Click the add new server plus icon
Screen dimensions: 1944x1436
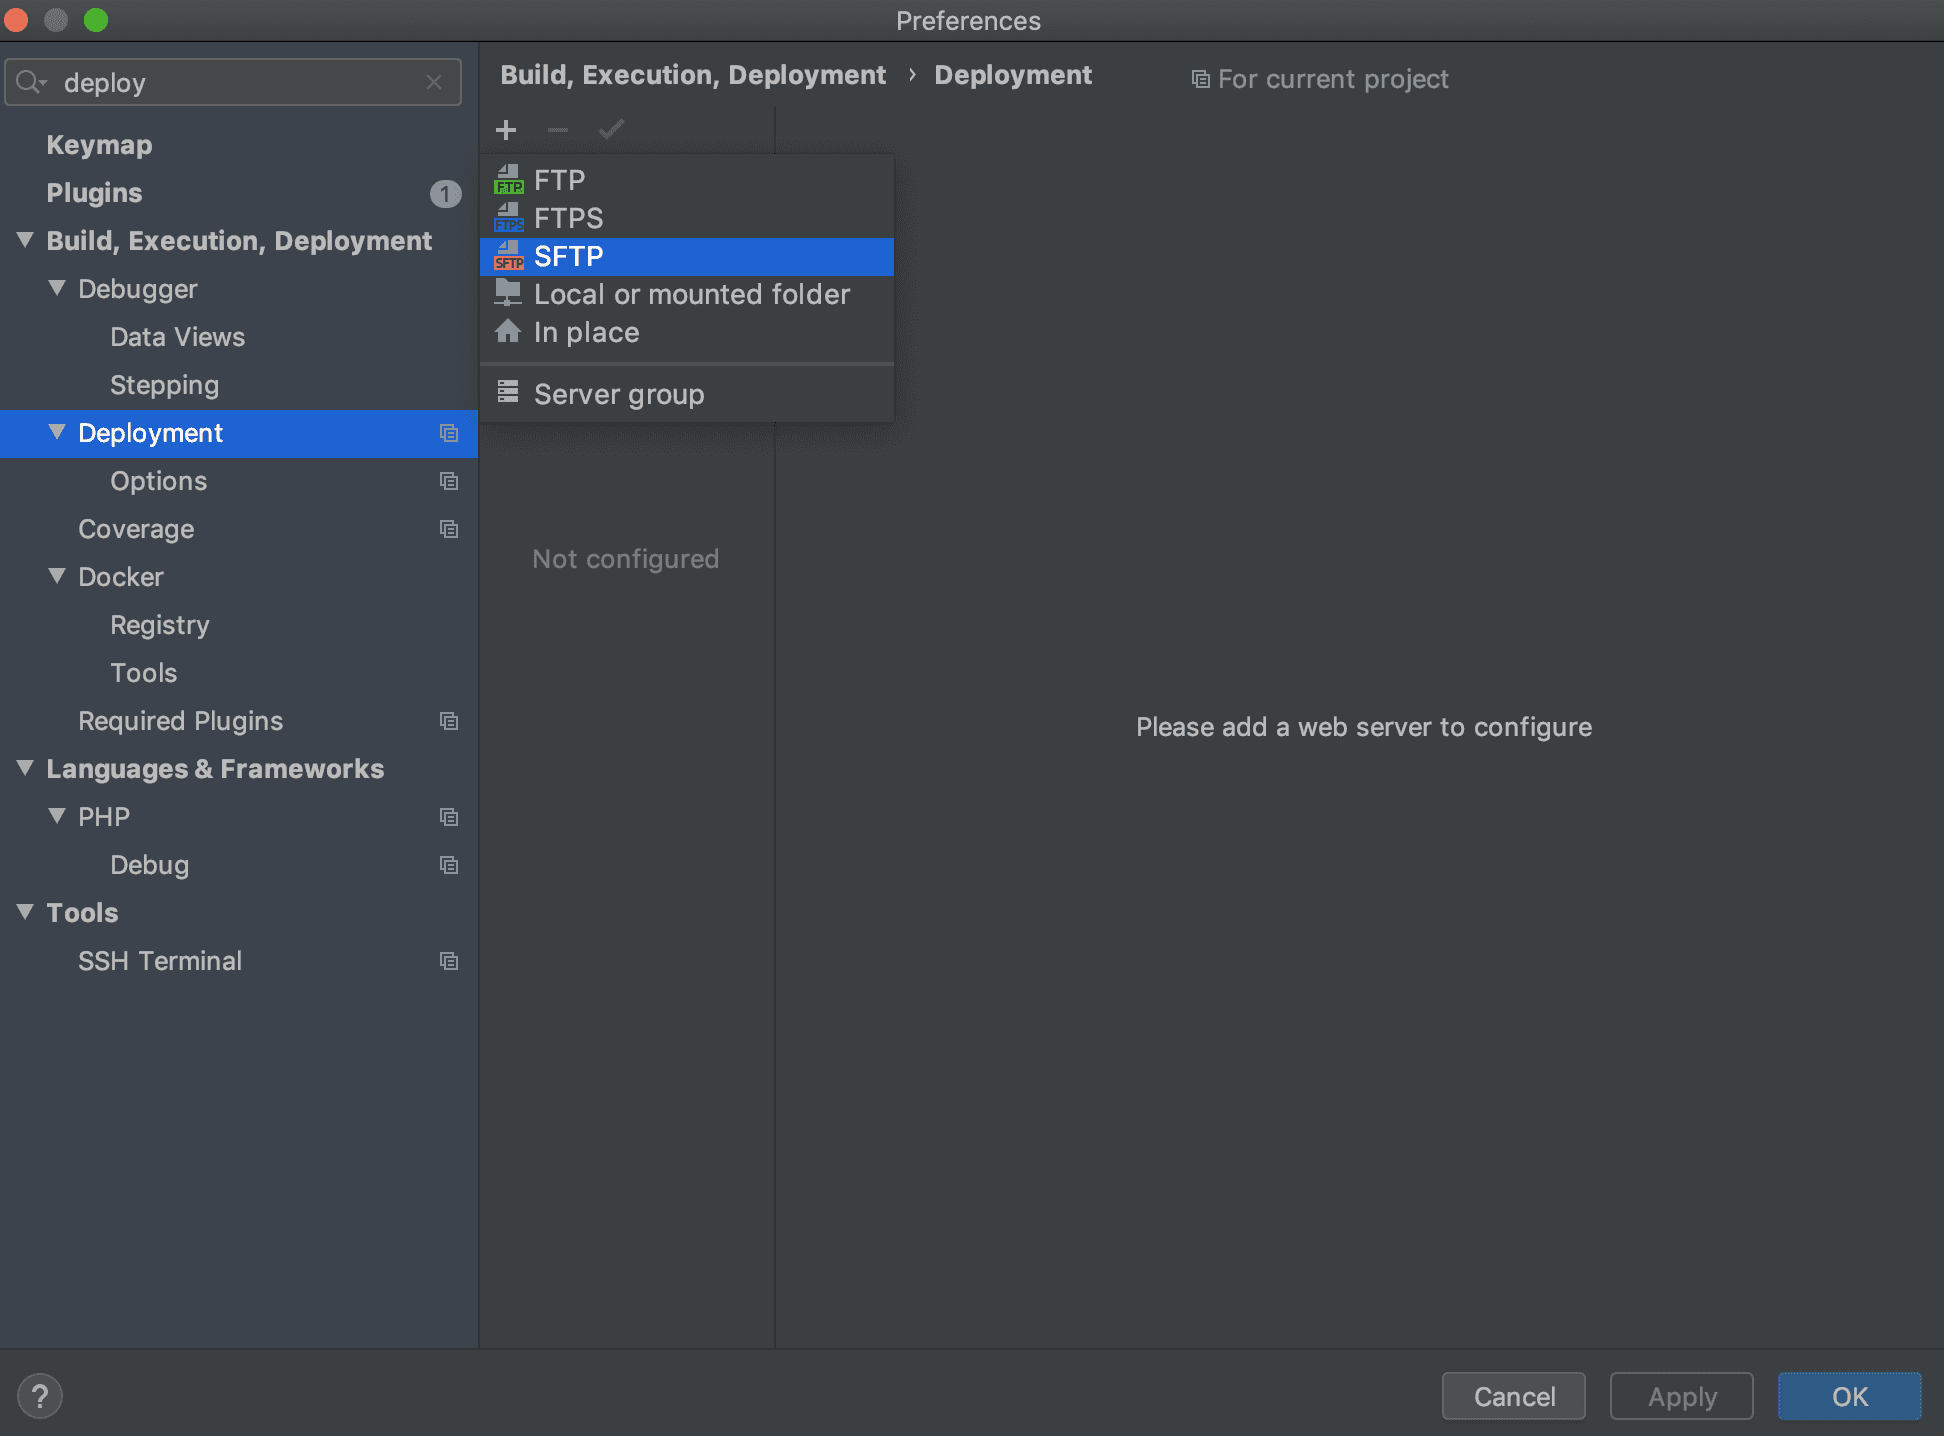507,128
